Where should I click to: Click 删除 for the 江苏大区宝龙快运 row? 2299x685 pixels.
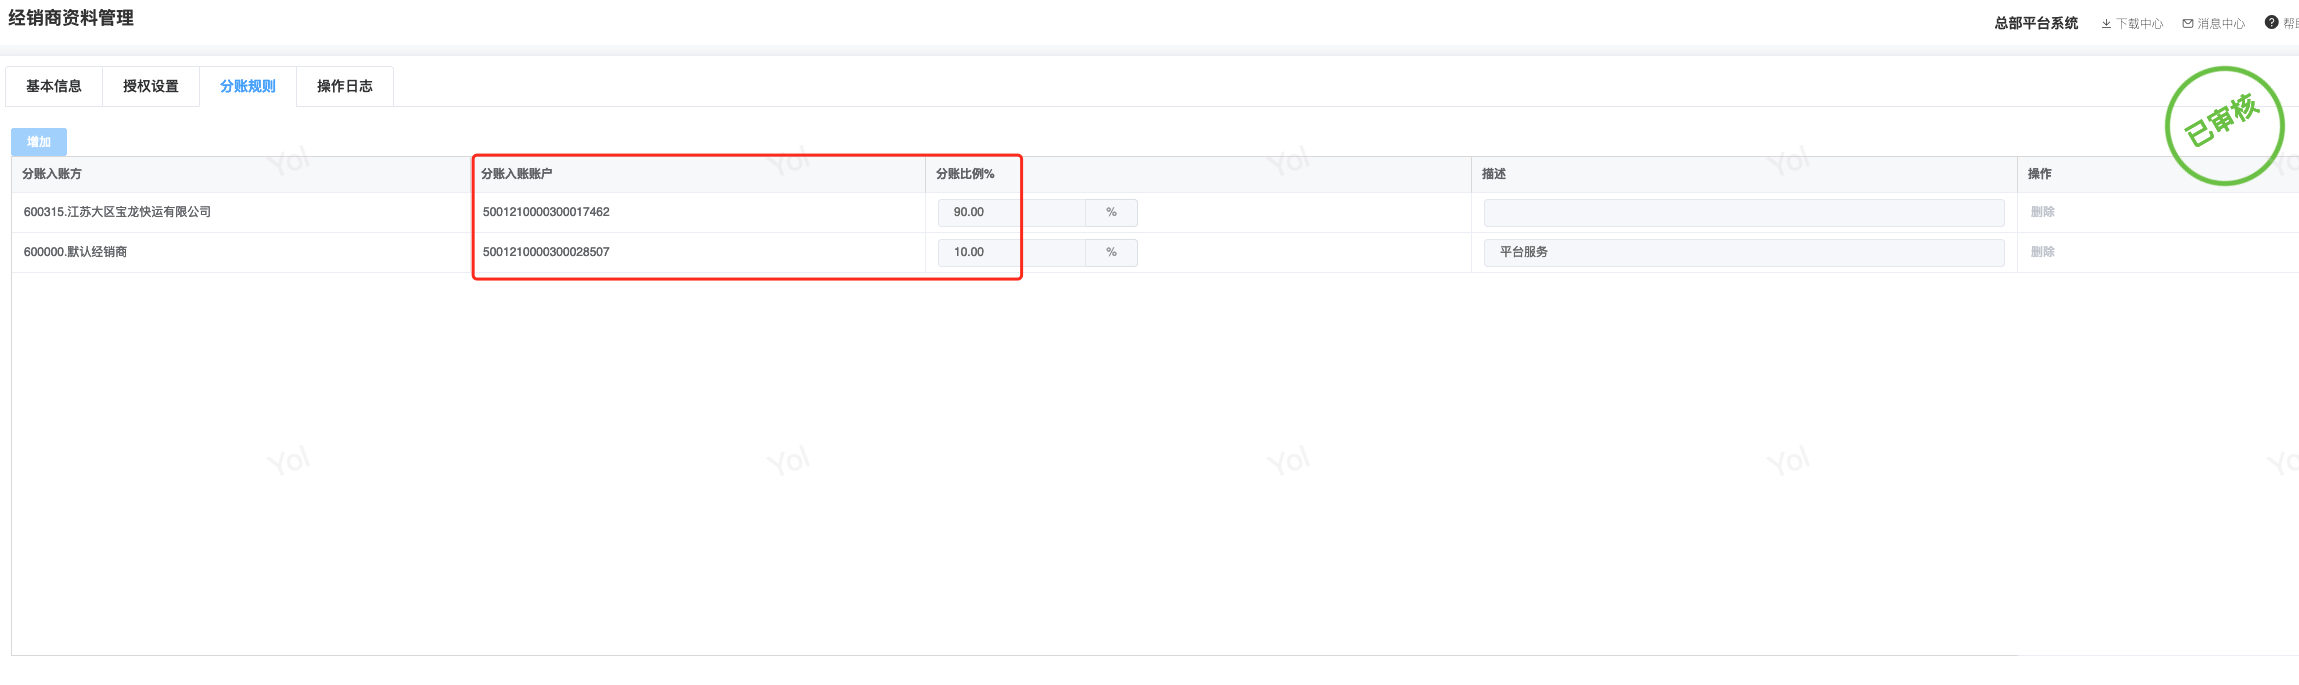click(x=2042, y=212)
